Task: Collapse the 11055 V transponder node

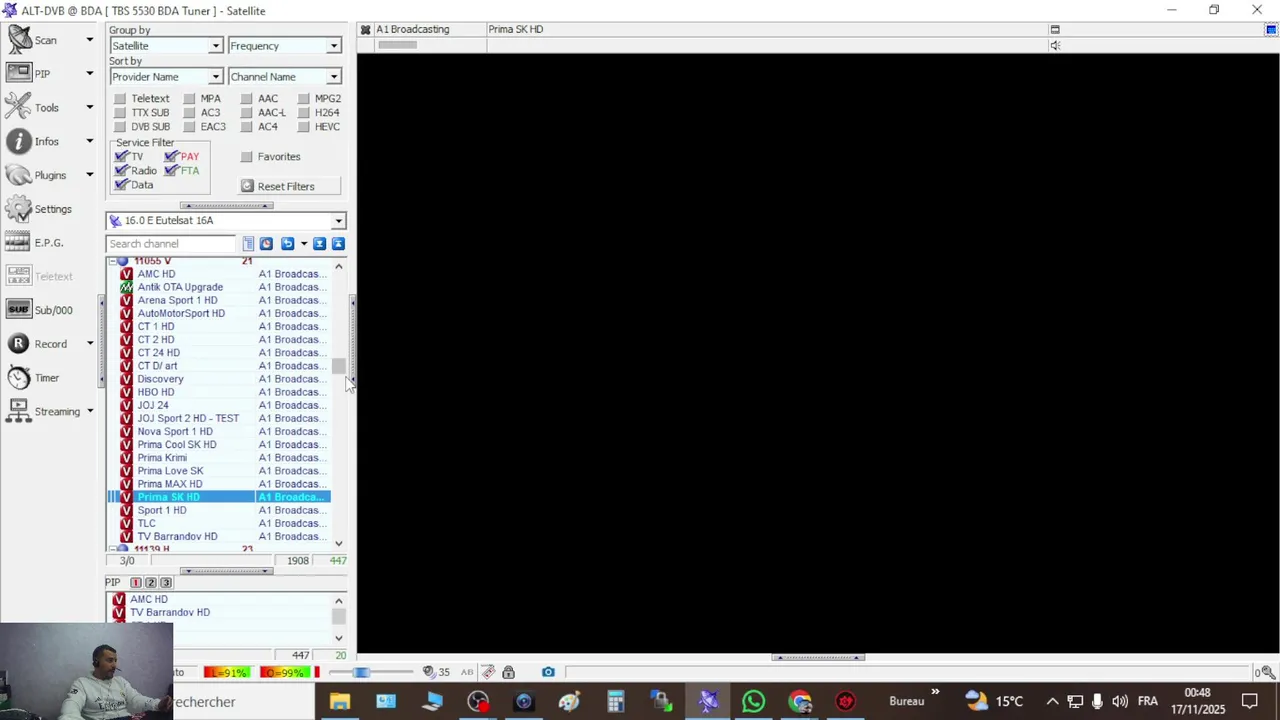Action: [112, 261]
